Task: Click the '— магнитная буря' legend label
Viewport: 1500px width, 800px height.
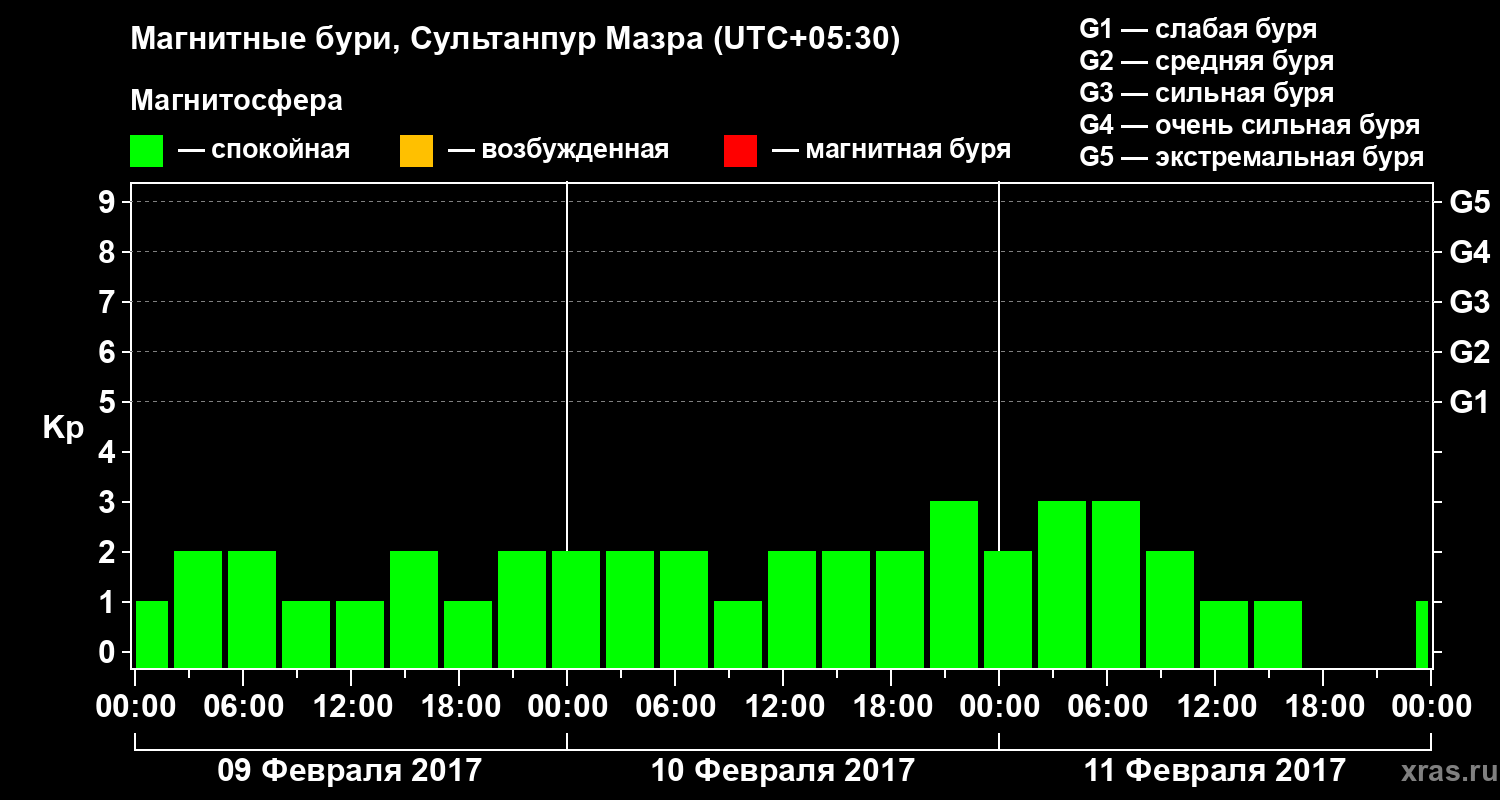Action: click(891, 150)
